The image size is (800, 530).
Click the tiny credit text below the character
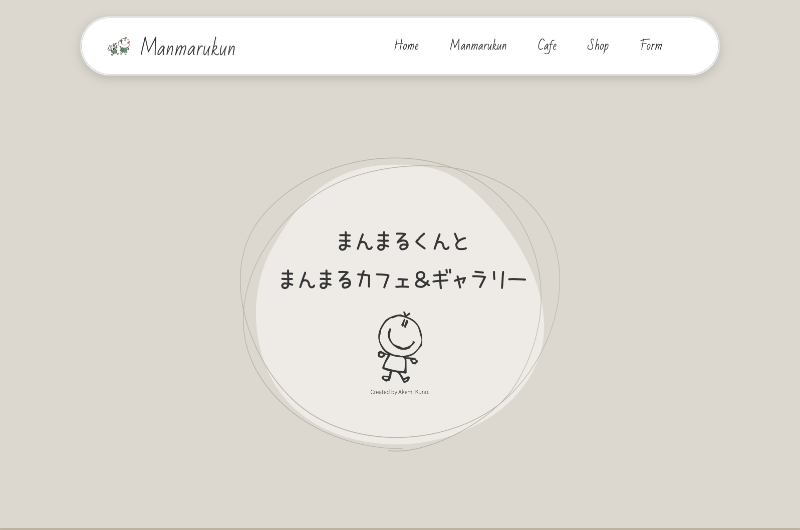pyautogui.click(x=399, y=392)
